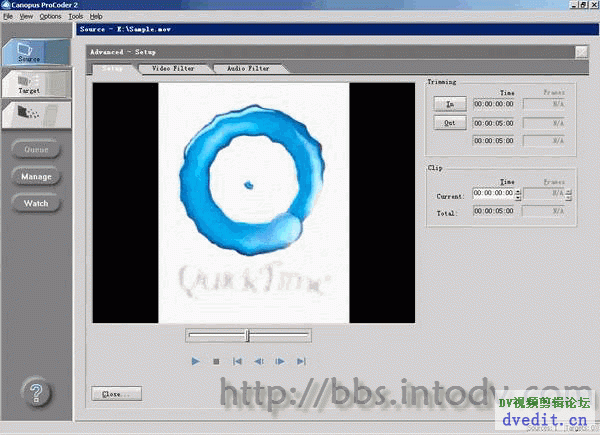Click the Total frames N/A field
This screenshot has height=435, width=600.
click(x=543, y=211)
